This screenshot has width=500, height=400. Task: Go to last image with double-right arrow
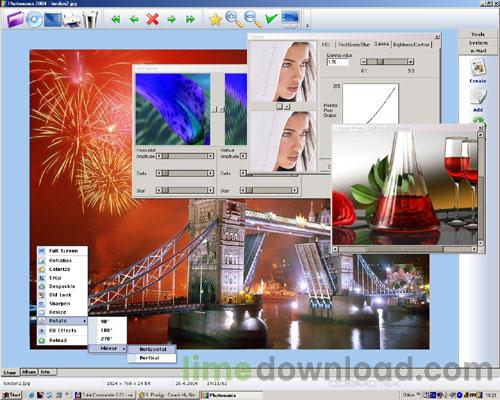coord(190,19)
